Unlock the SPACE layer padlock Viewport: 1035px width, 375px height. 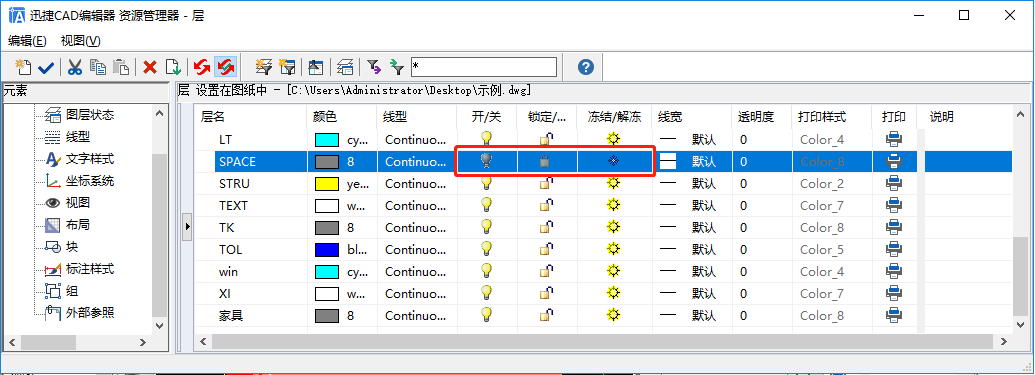click(x=545, y=160)
